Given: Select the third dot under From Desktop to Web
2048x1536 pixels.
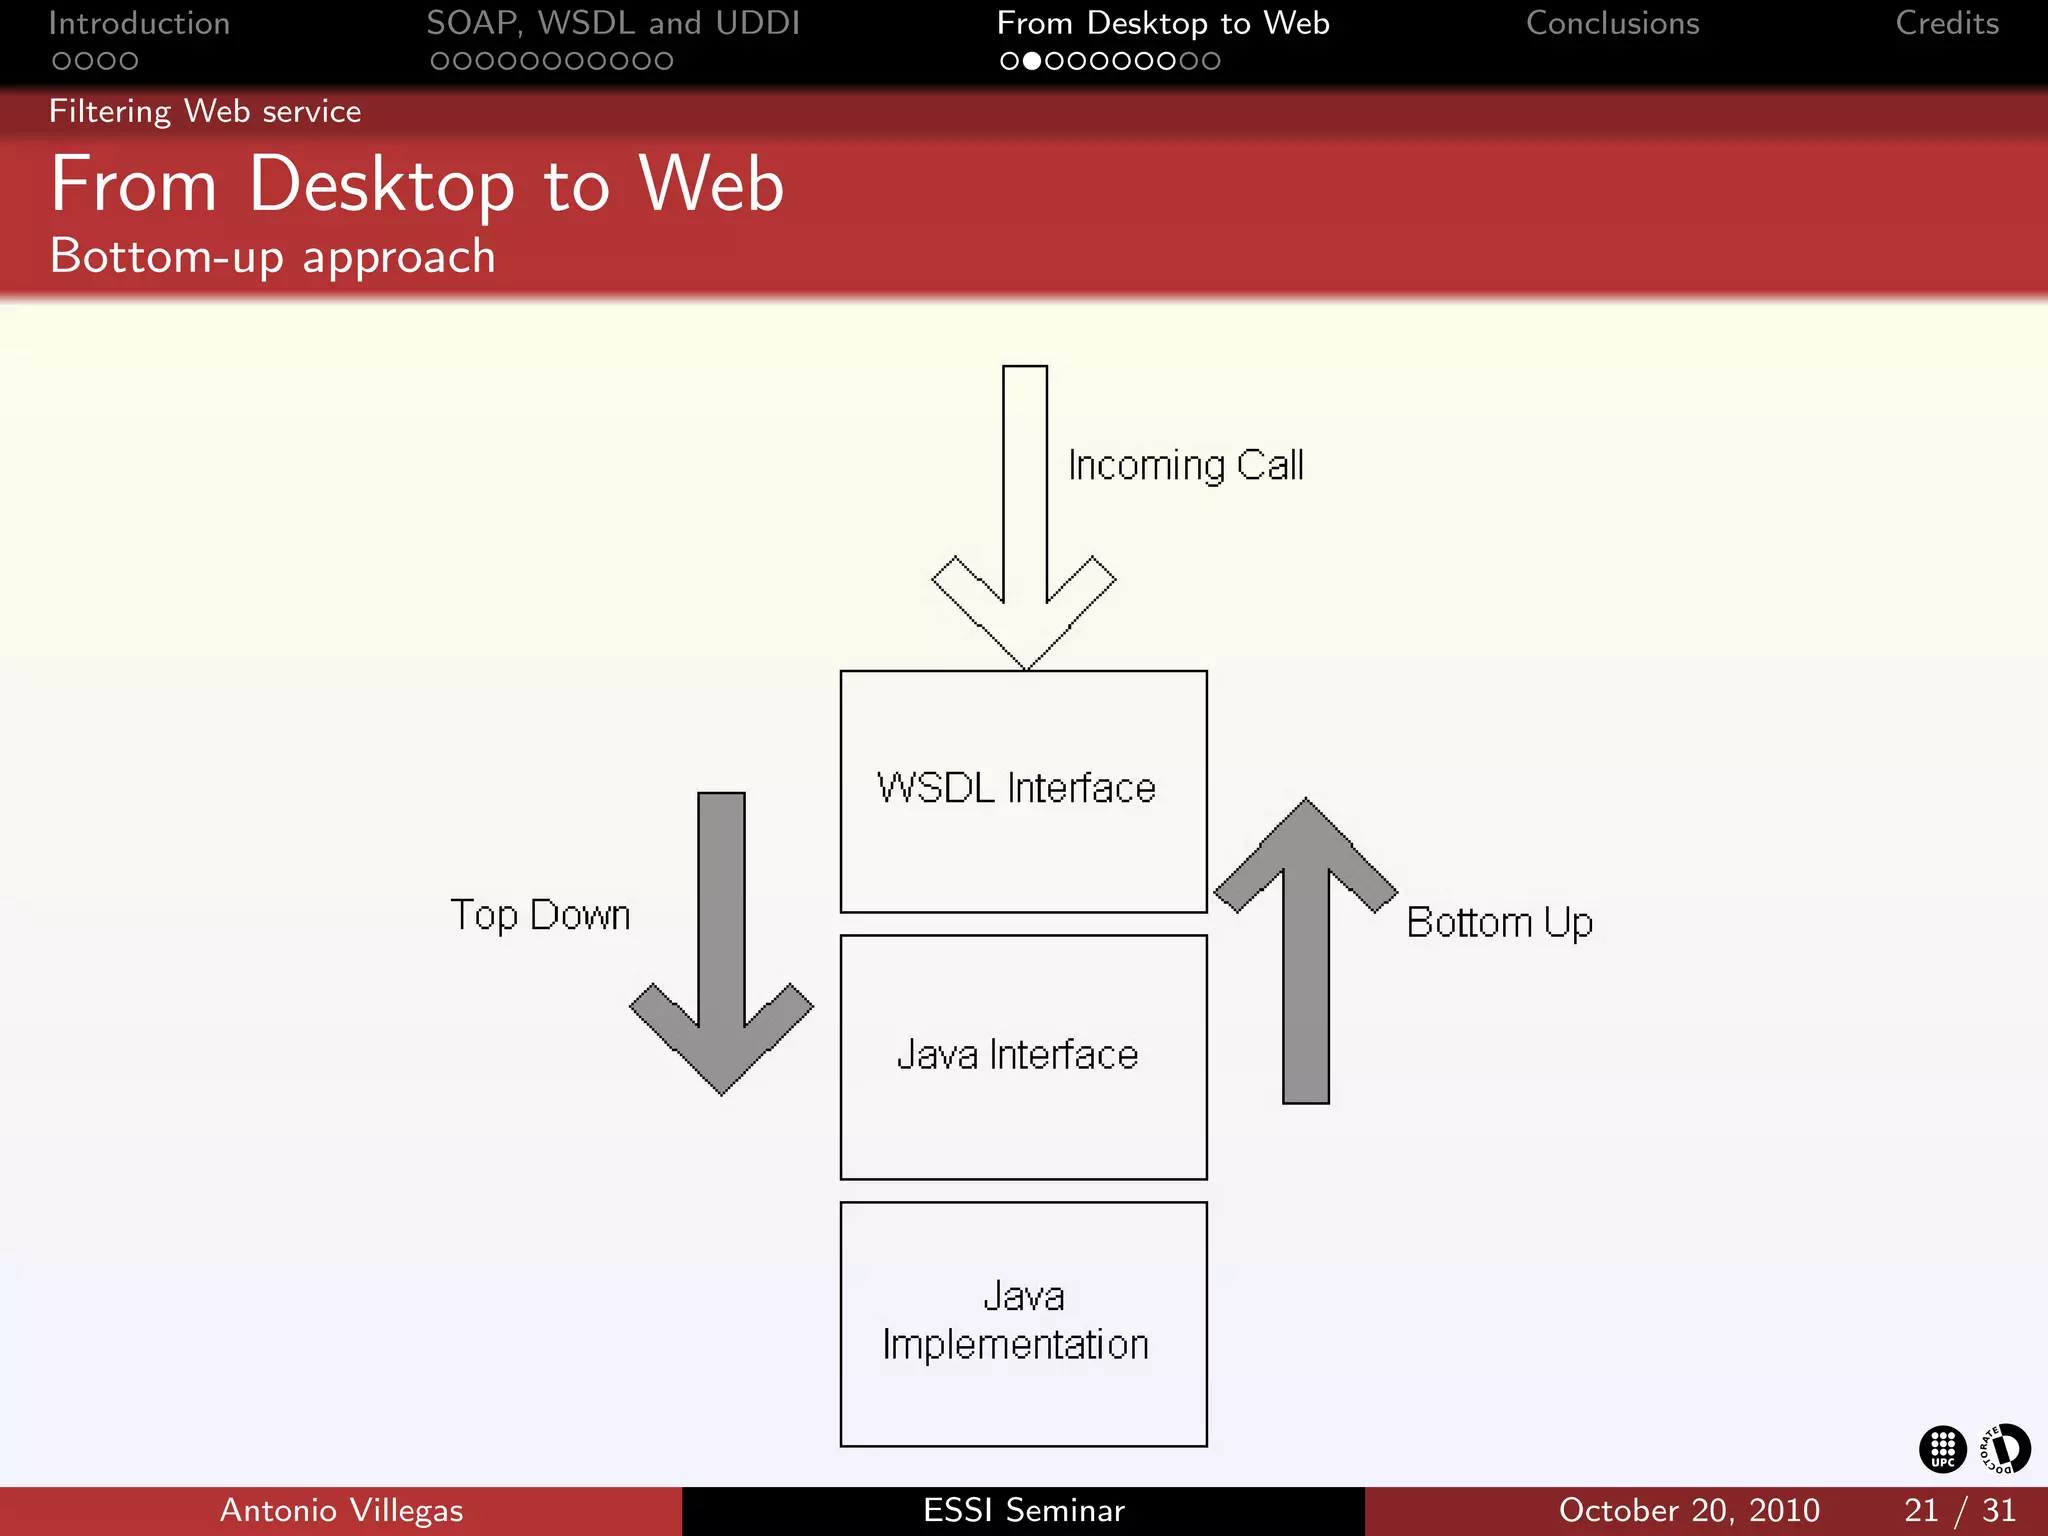Looking at the screenshot, I should 1054,61.
